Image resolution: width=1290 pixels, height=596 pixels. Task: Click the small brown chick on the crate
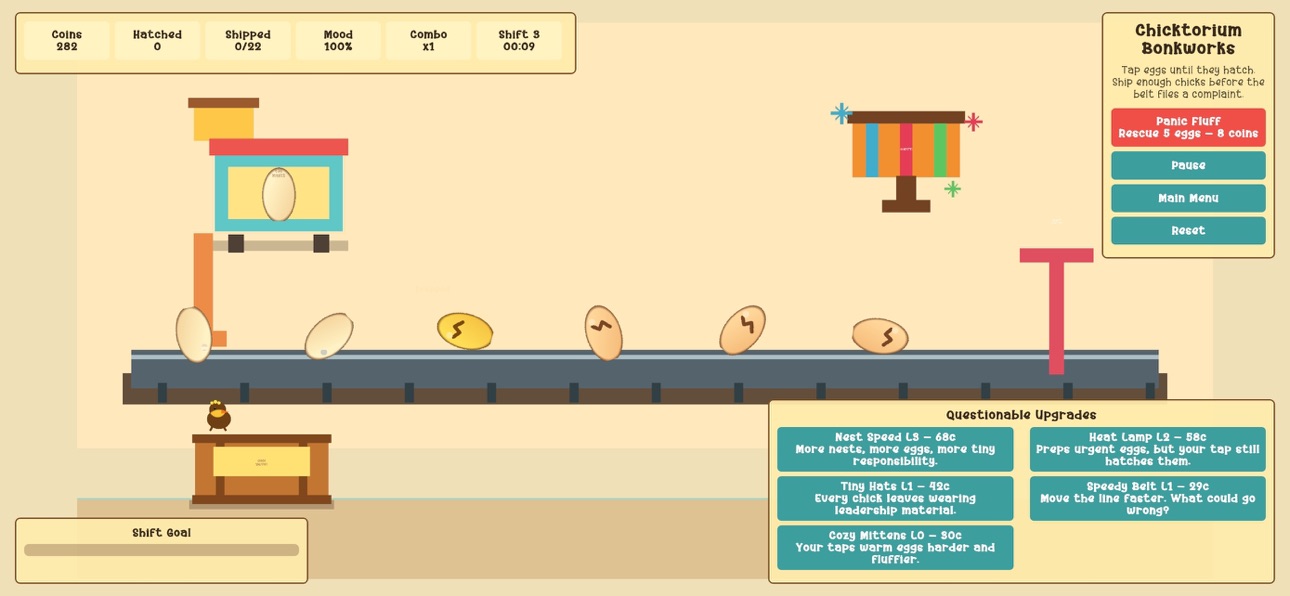pyautogui.click(x=218, y=415)
